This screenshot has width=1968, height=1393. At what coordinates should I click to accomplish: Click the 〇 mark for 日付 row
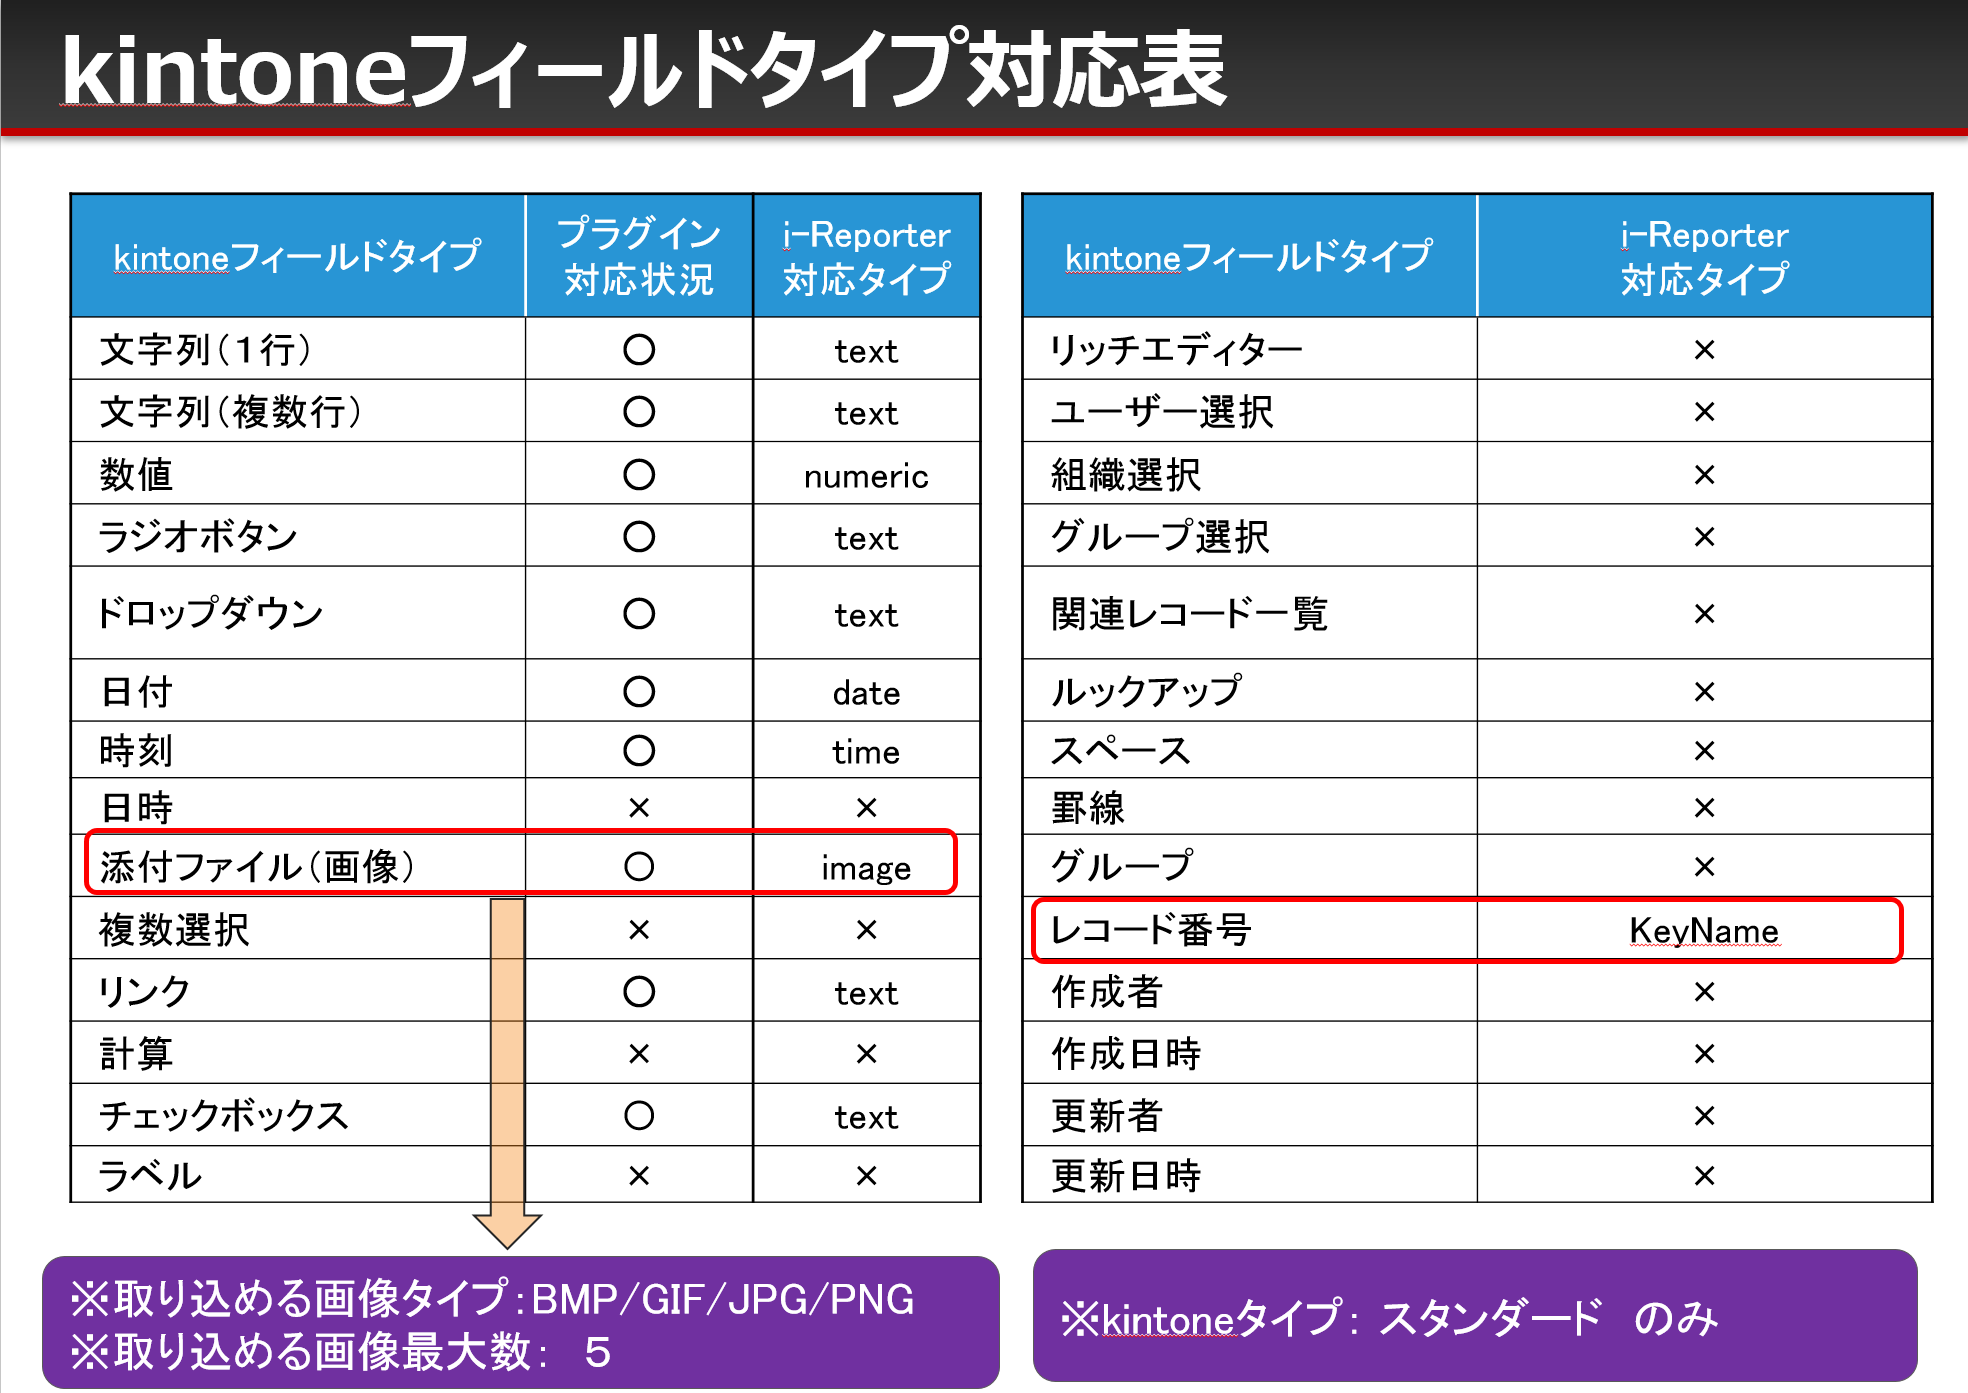coord(639,690)
